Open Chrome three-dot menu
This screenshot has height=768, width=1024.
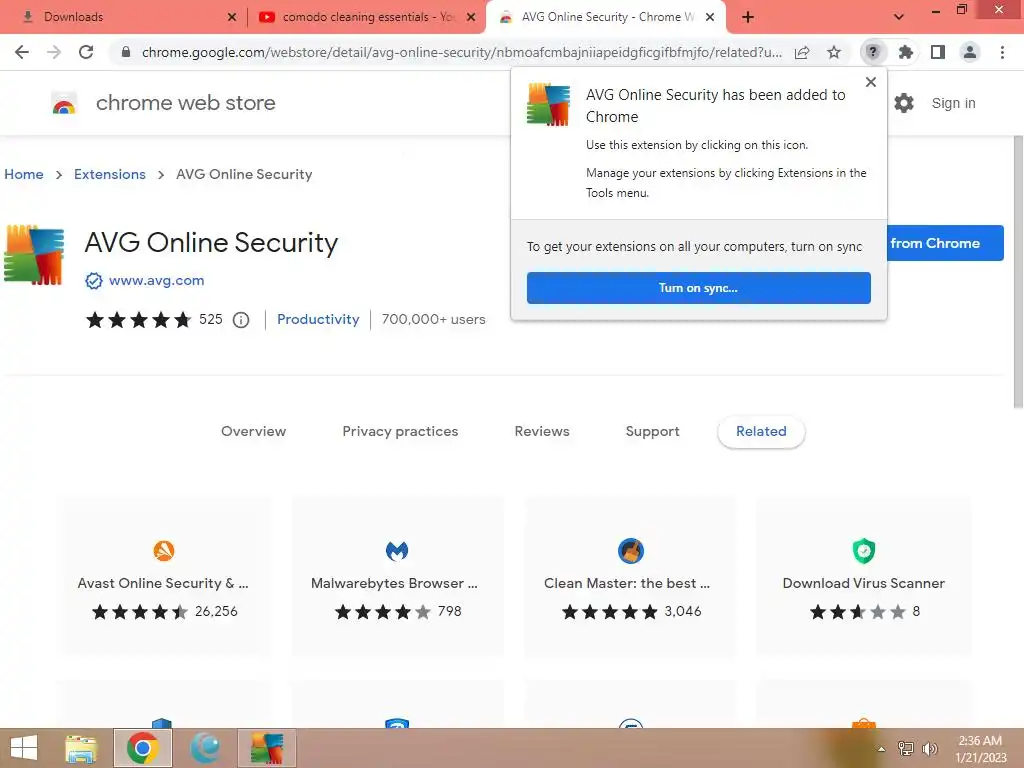1002,52
